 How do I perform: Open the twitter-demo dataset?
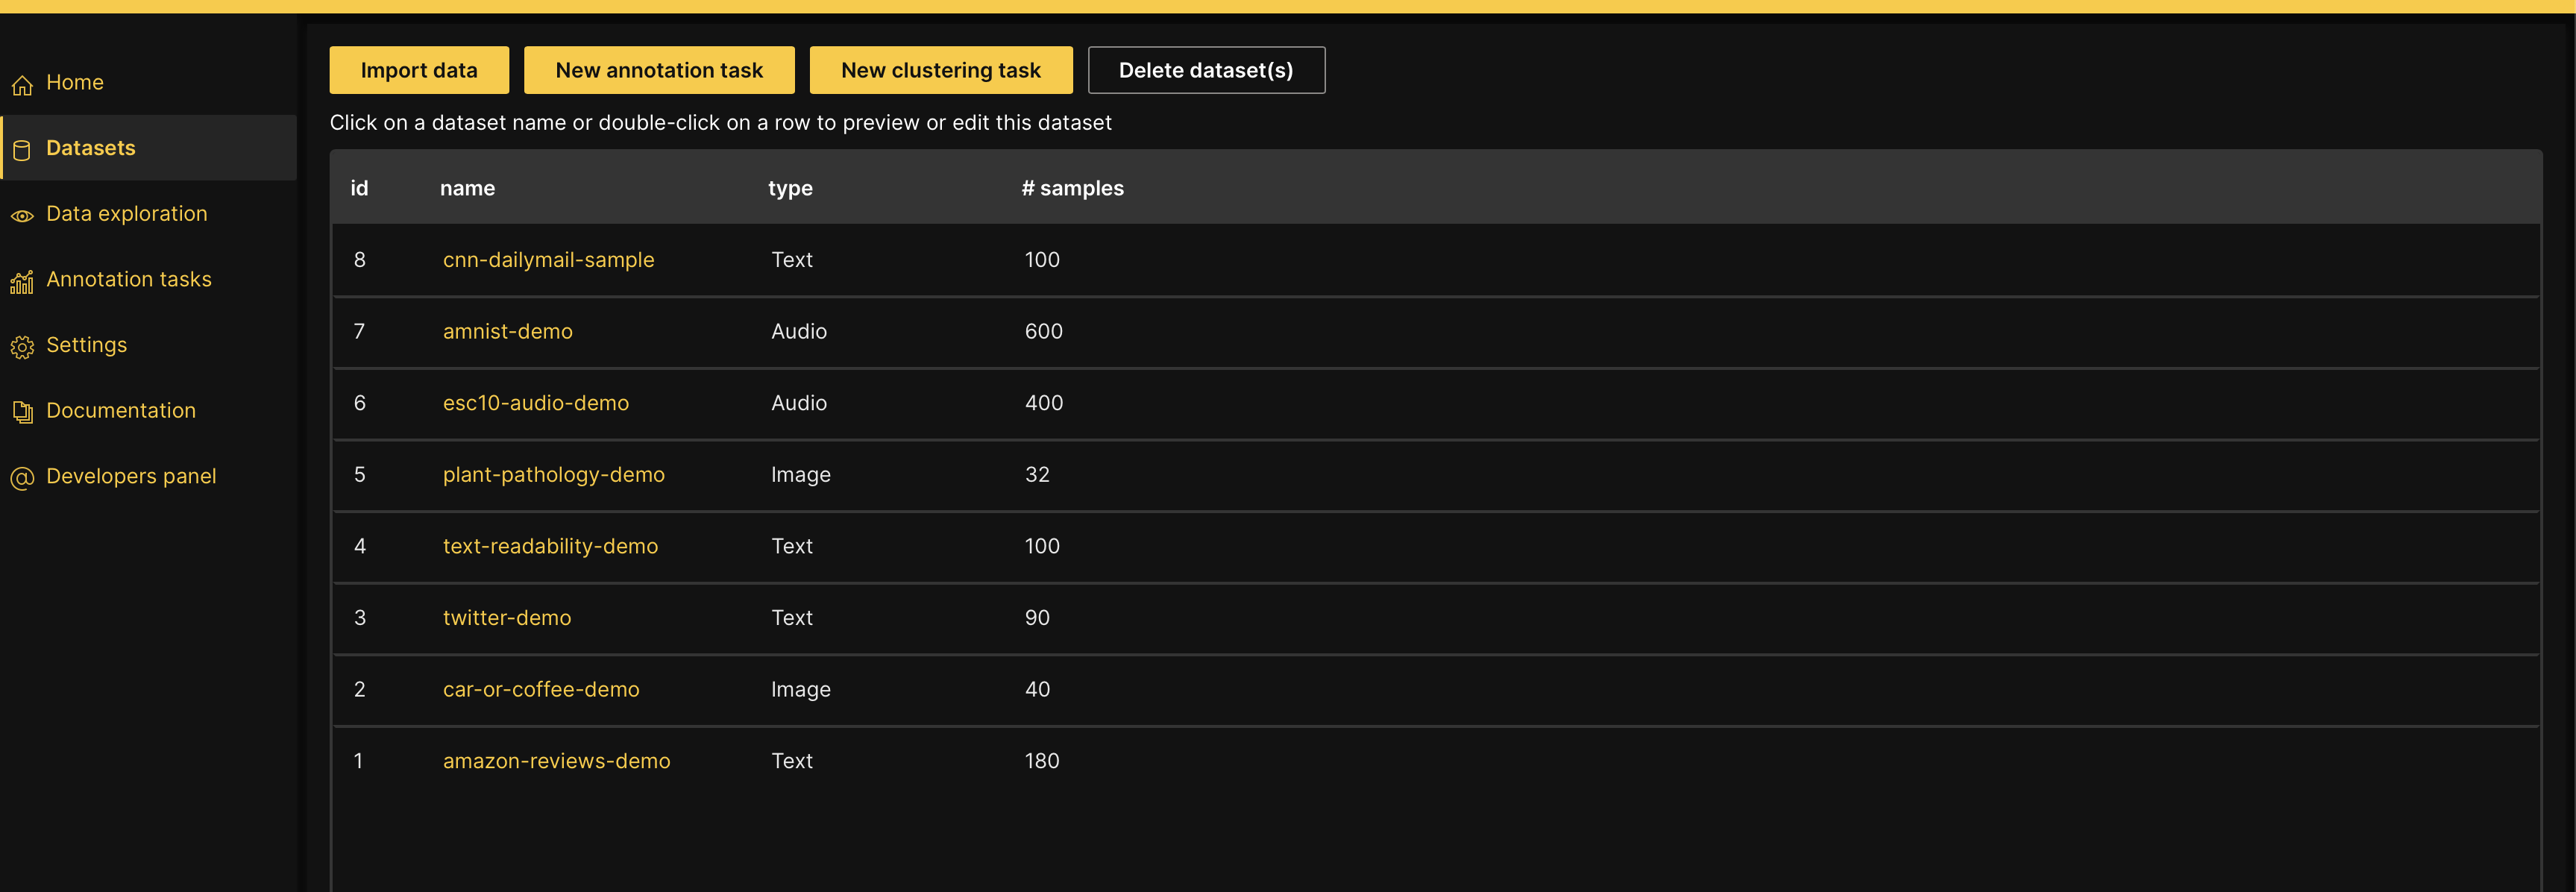pos(507,618)
